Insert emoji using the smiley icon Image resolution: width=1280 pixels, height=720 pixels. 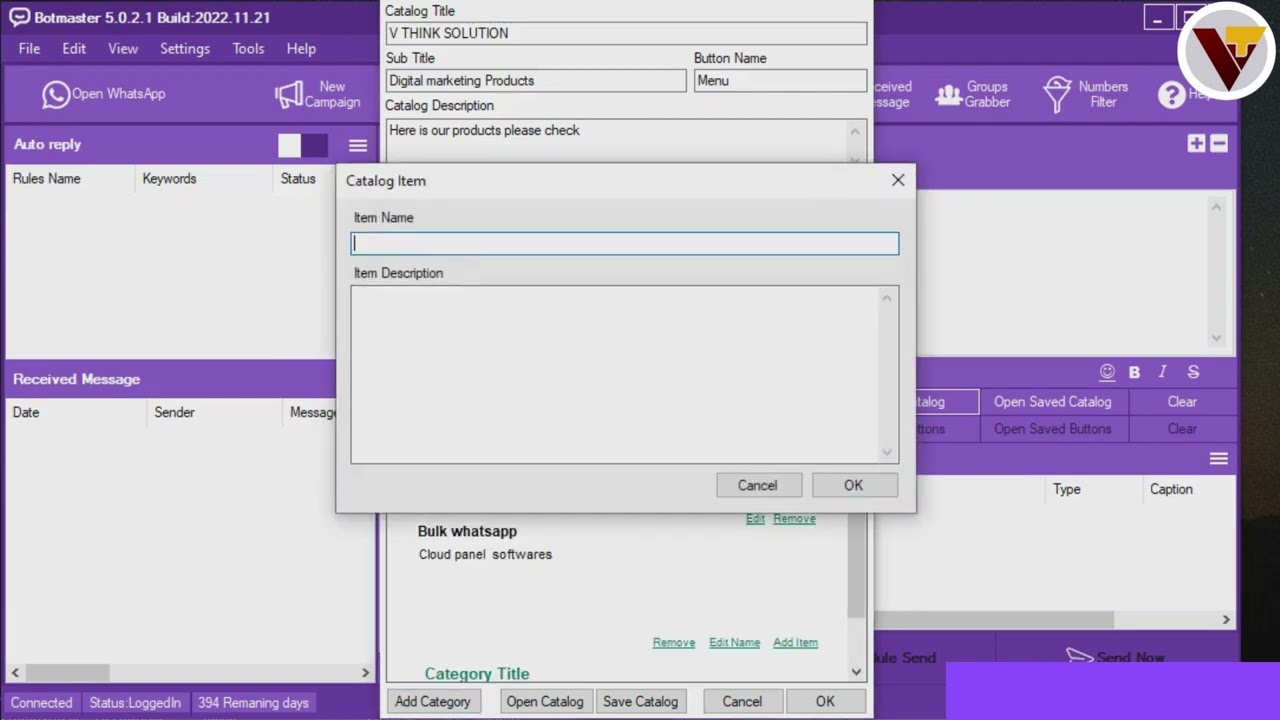click(1107, 372)
